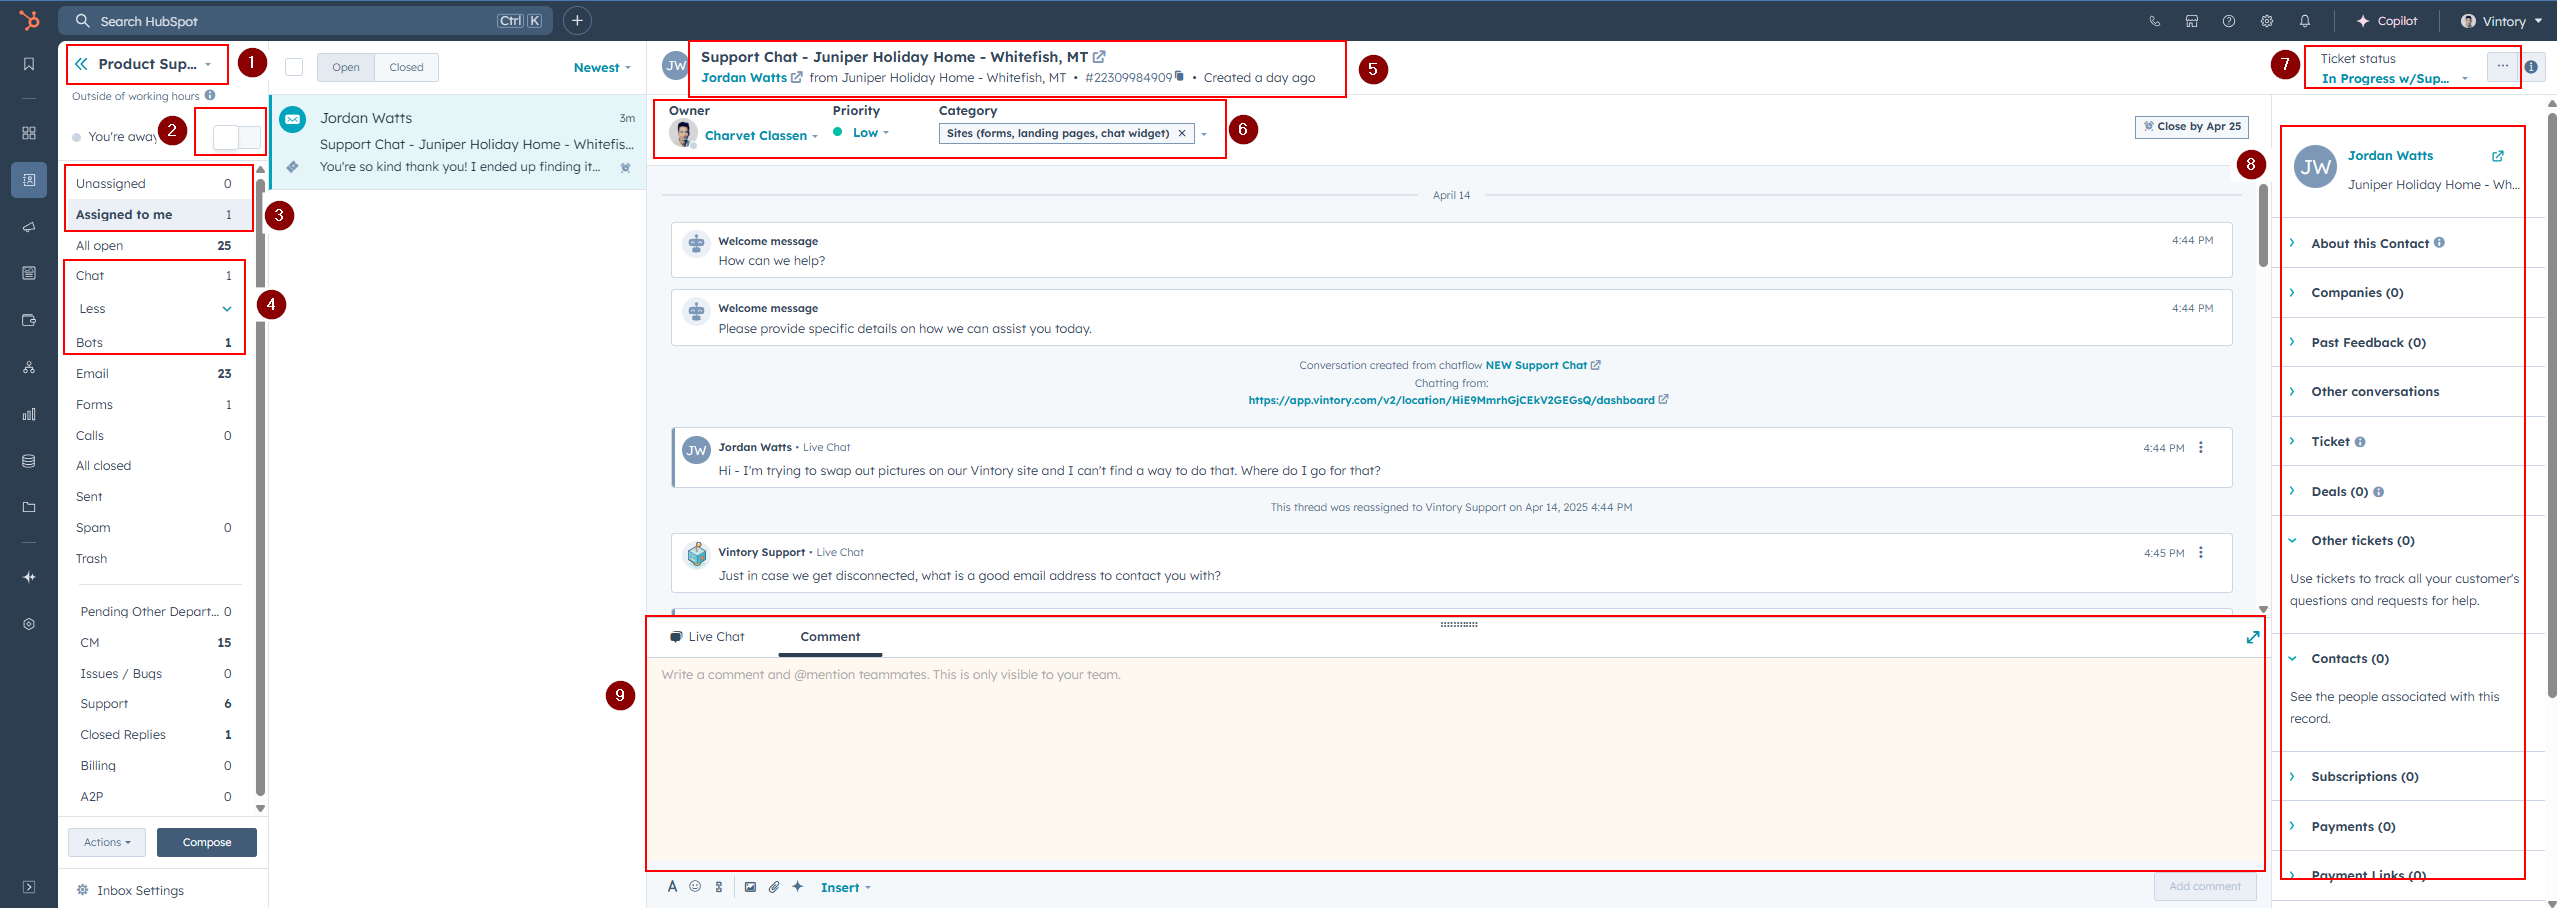Switch to the Live Chat tab
Image resolution: width=2557 pixels, height=908 pixels.
[708, 637]
